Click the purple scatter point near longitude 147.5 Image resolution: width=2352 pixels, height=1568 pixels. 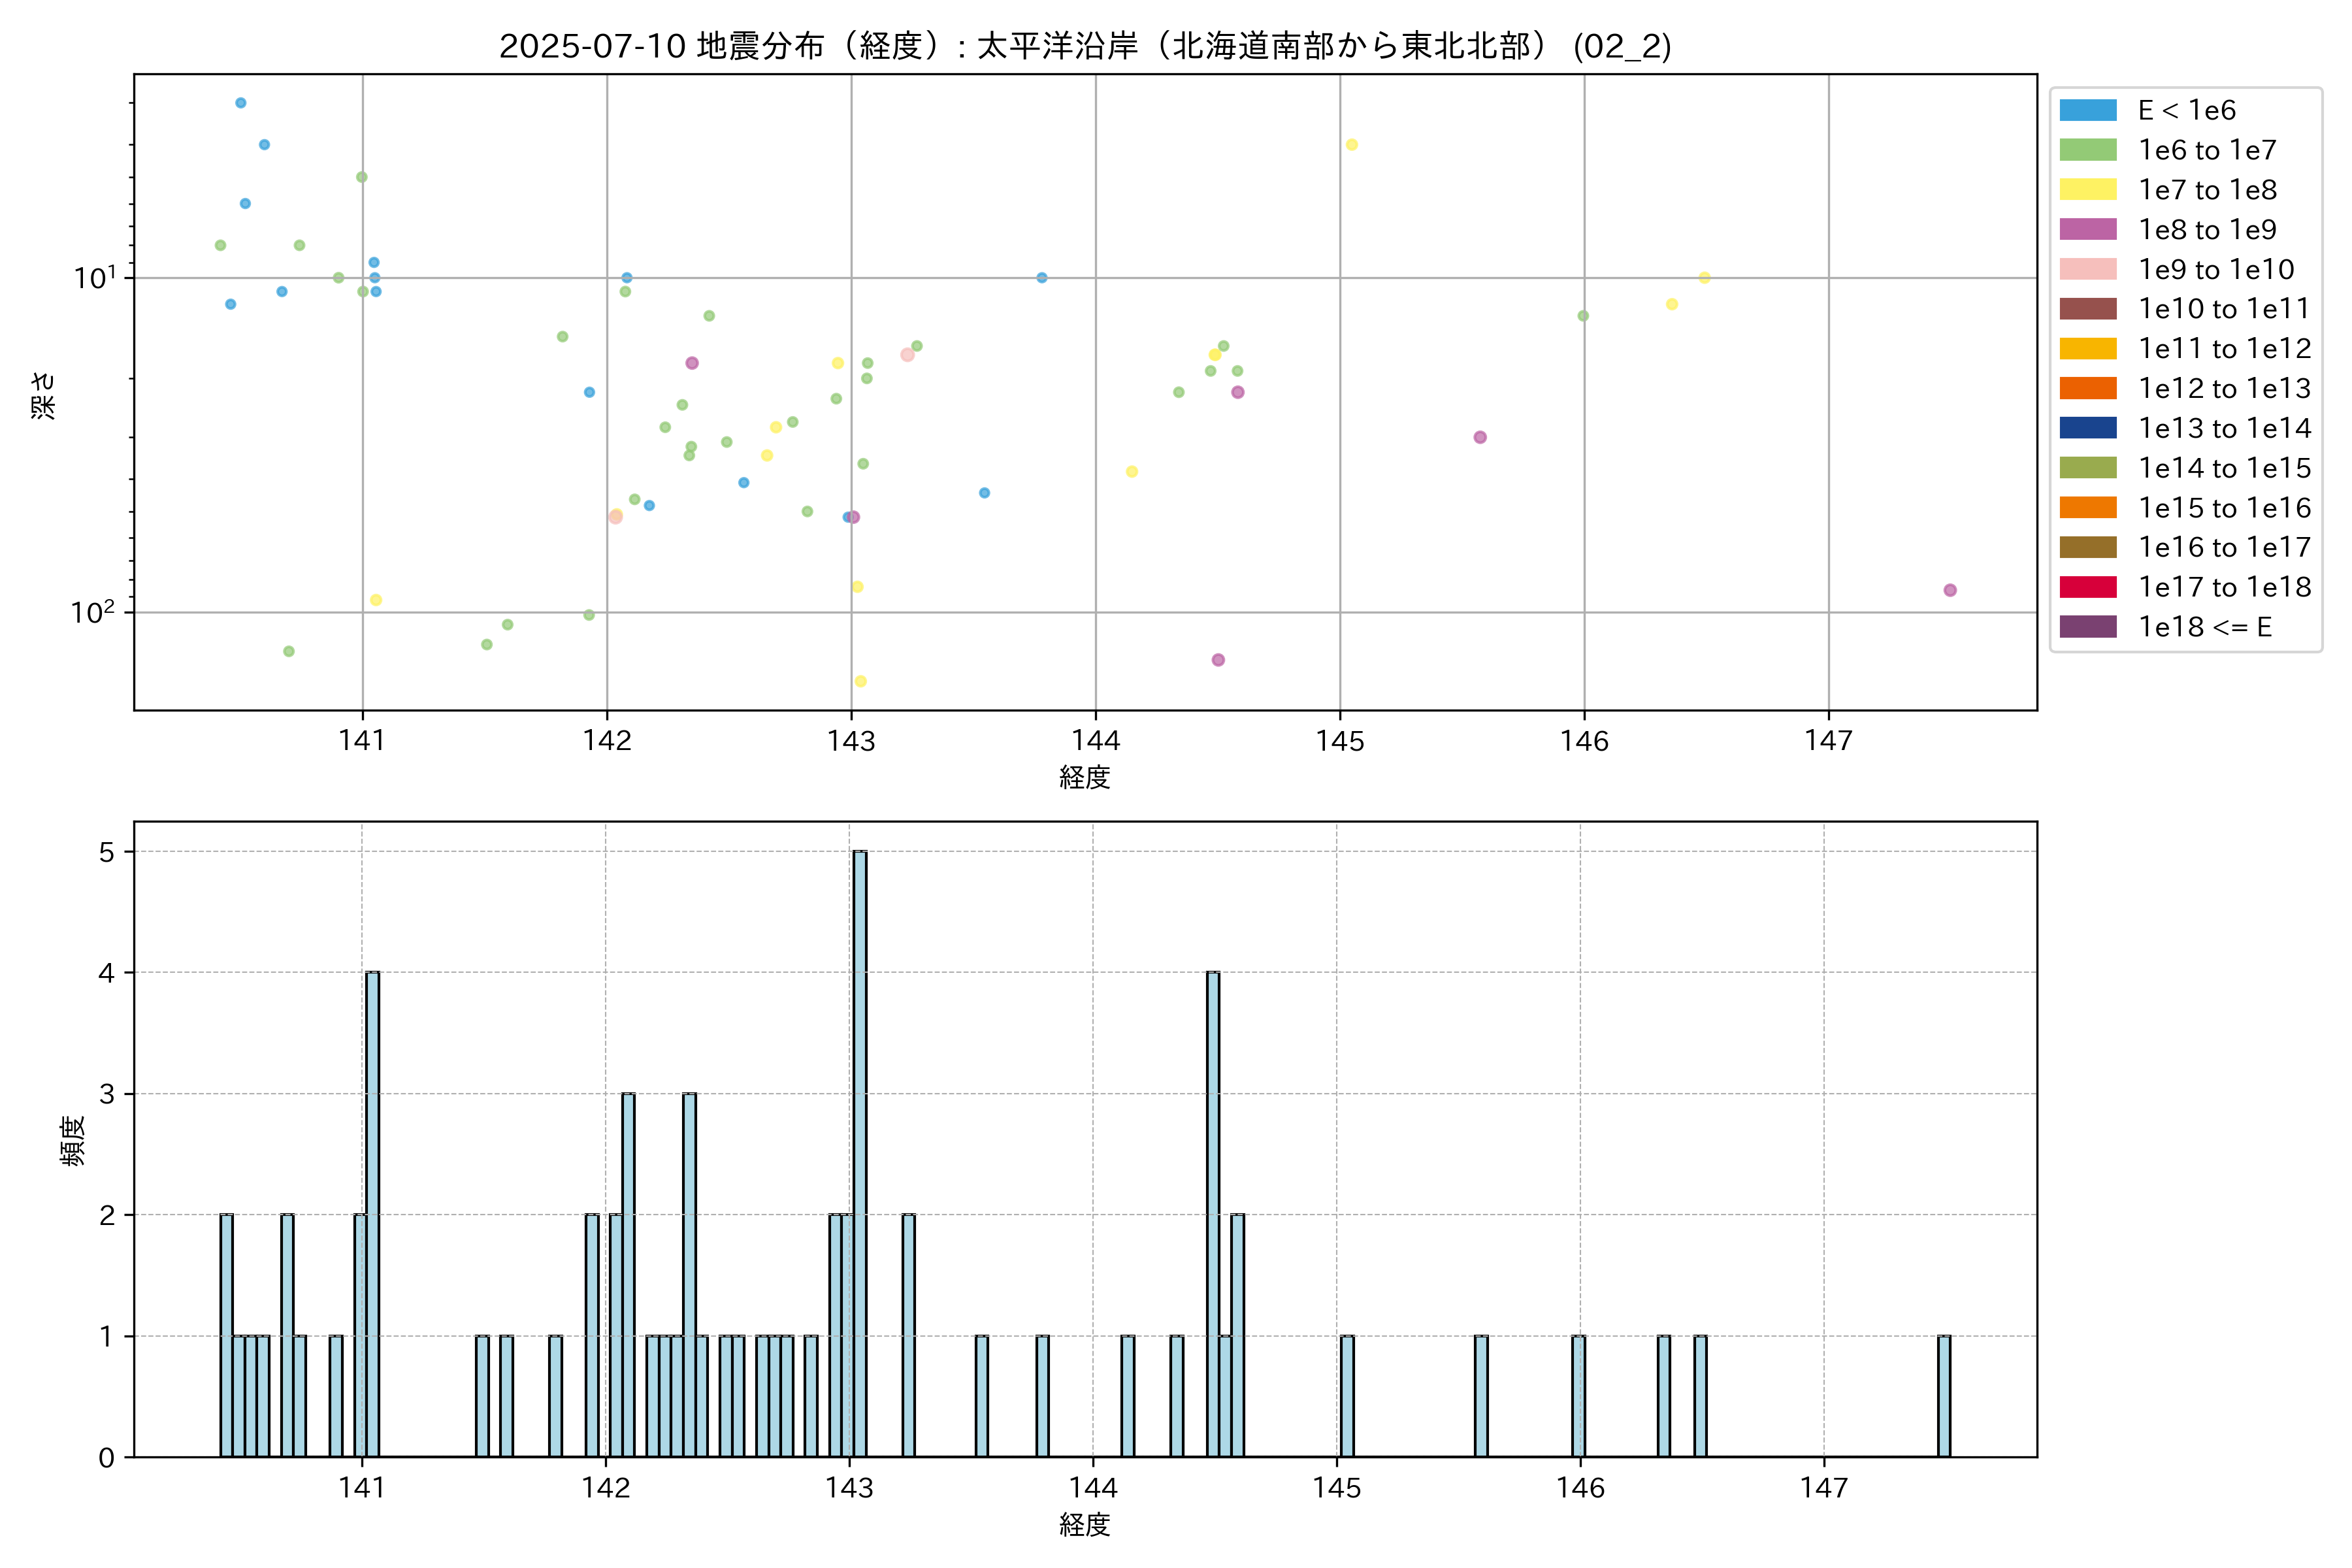click(x=1950, y=590)
